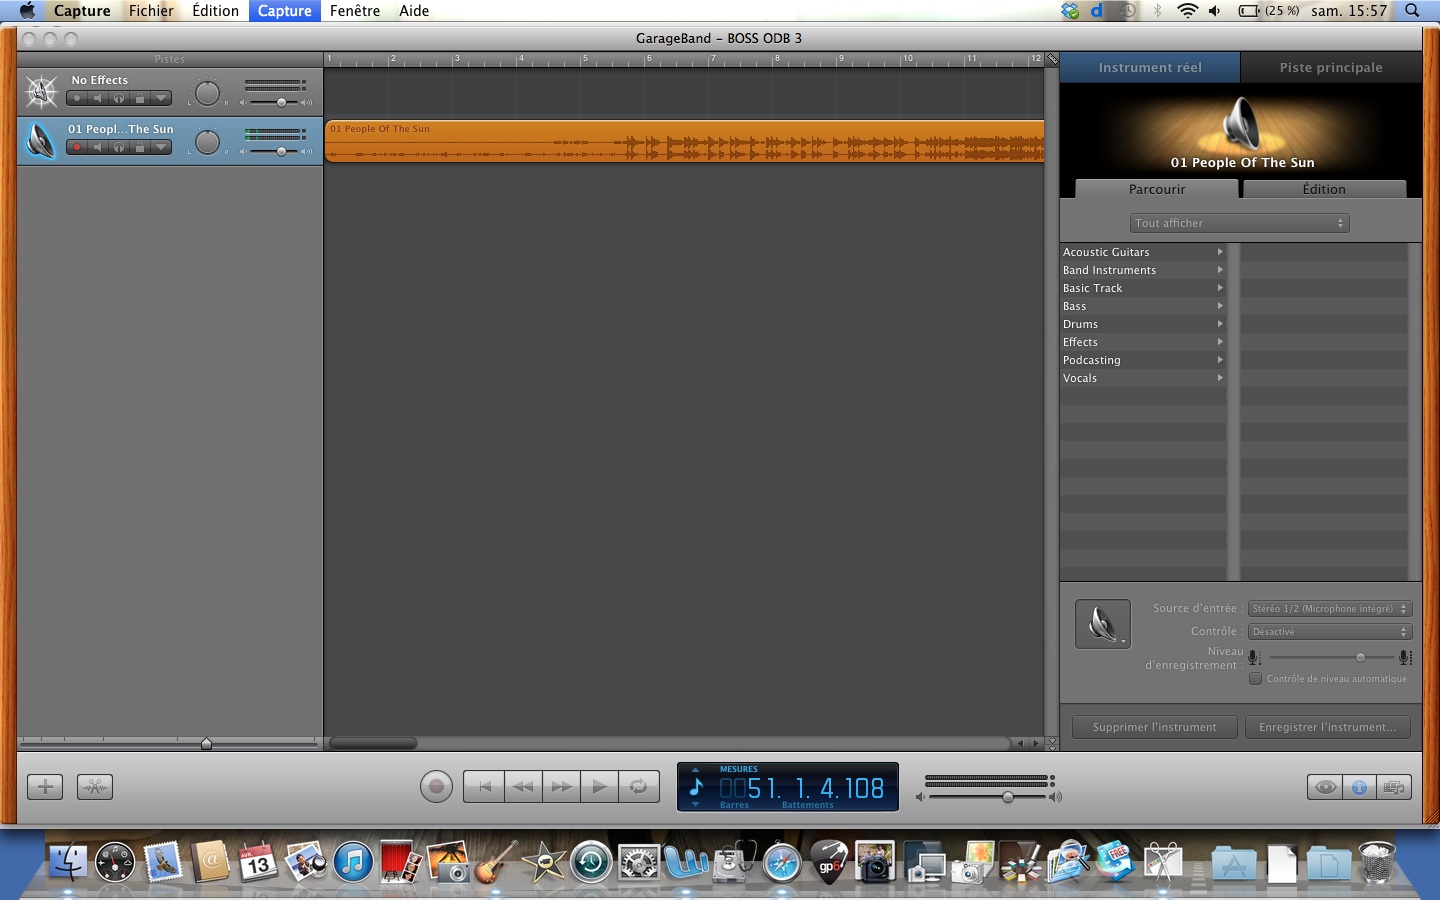
Task: Mute the 01 People Of The Sun track
Action: click(x=98, y=147)
